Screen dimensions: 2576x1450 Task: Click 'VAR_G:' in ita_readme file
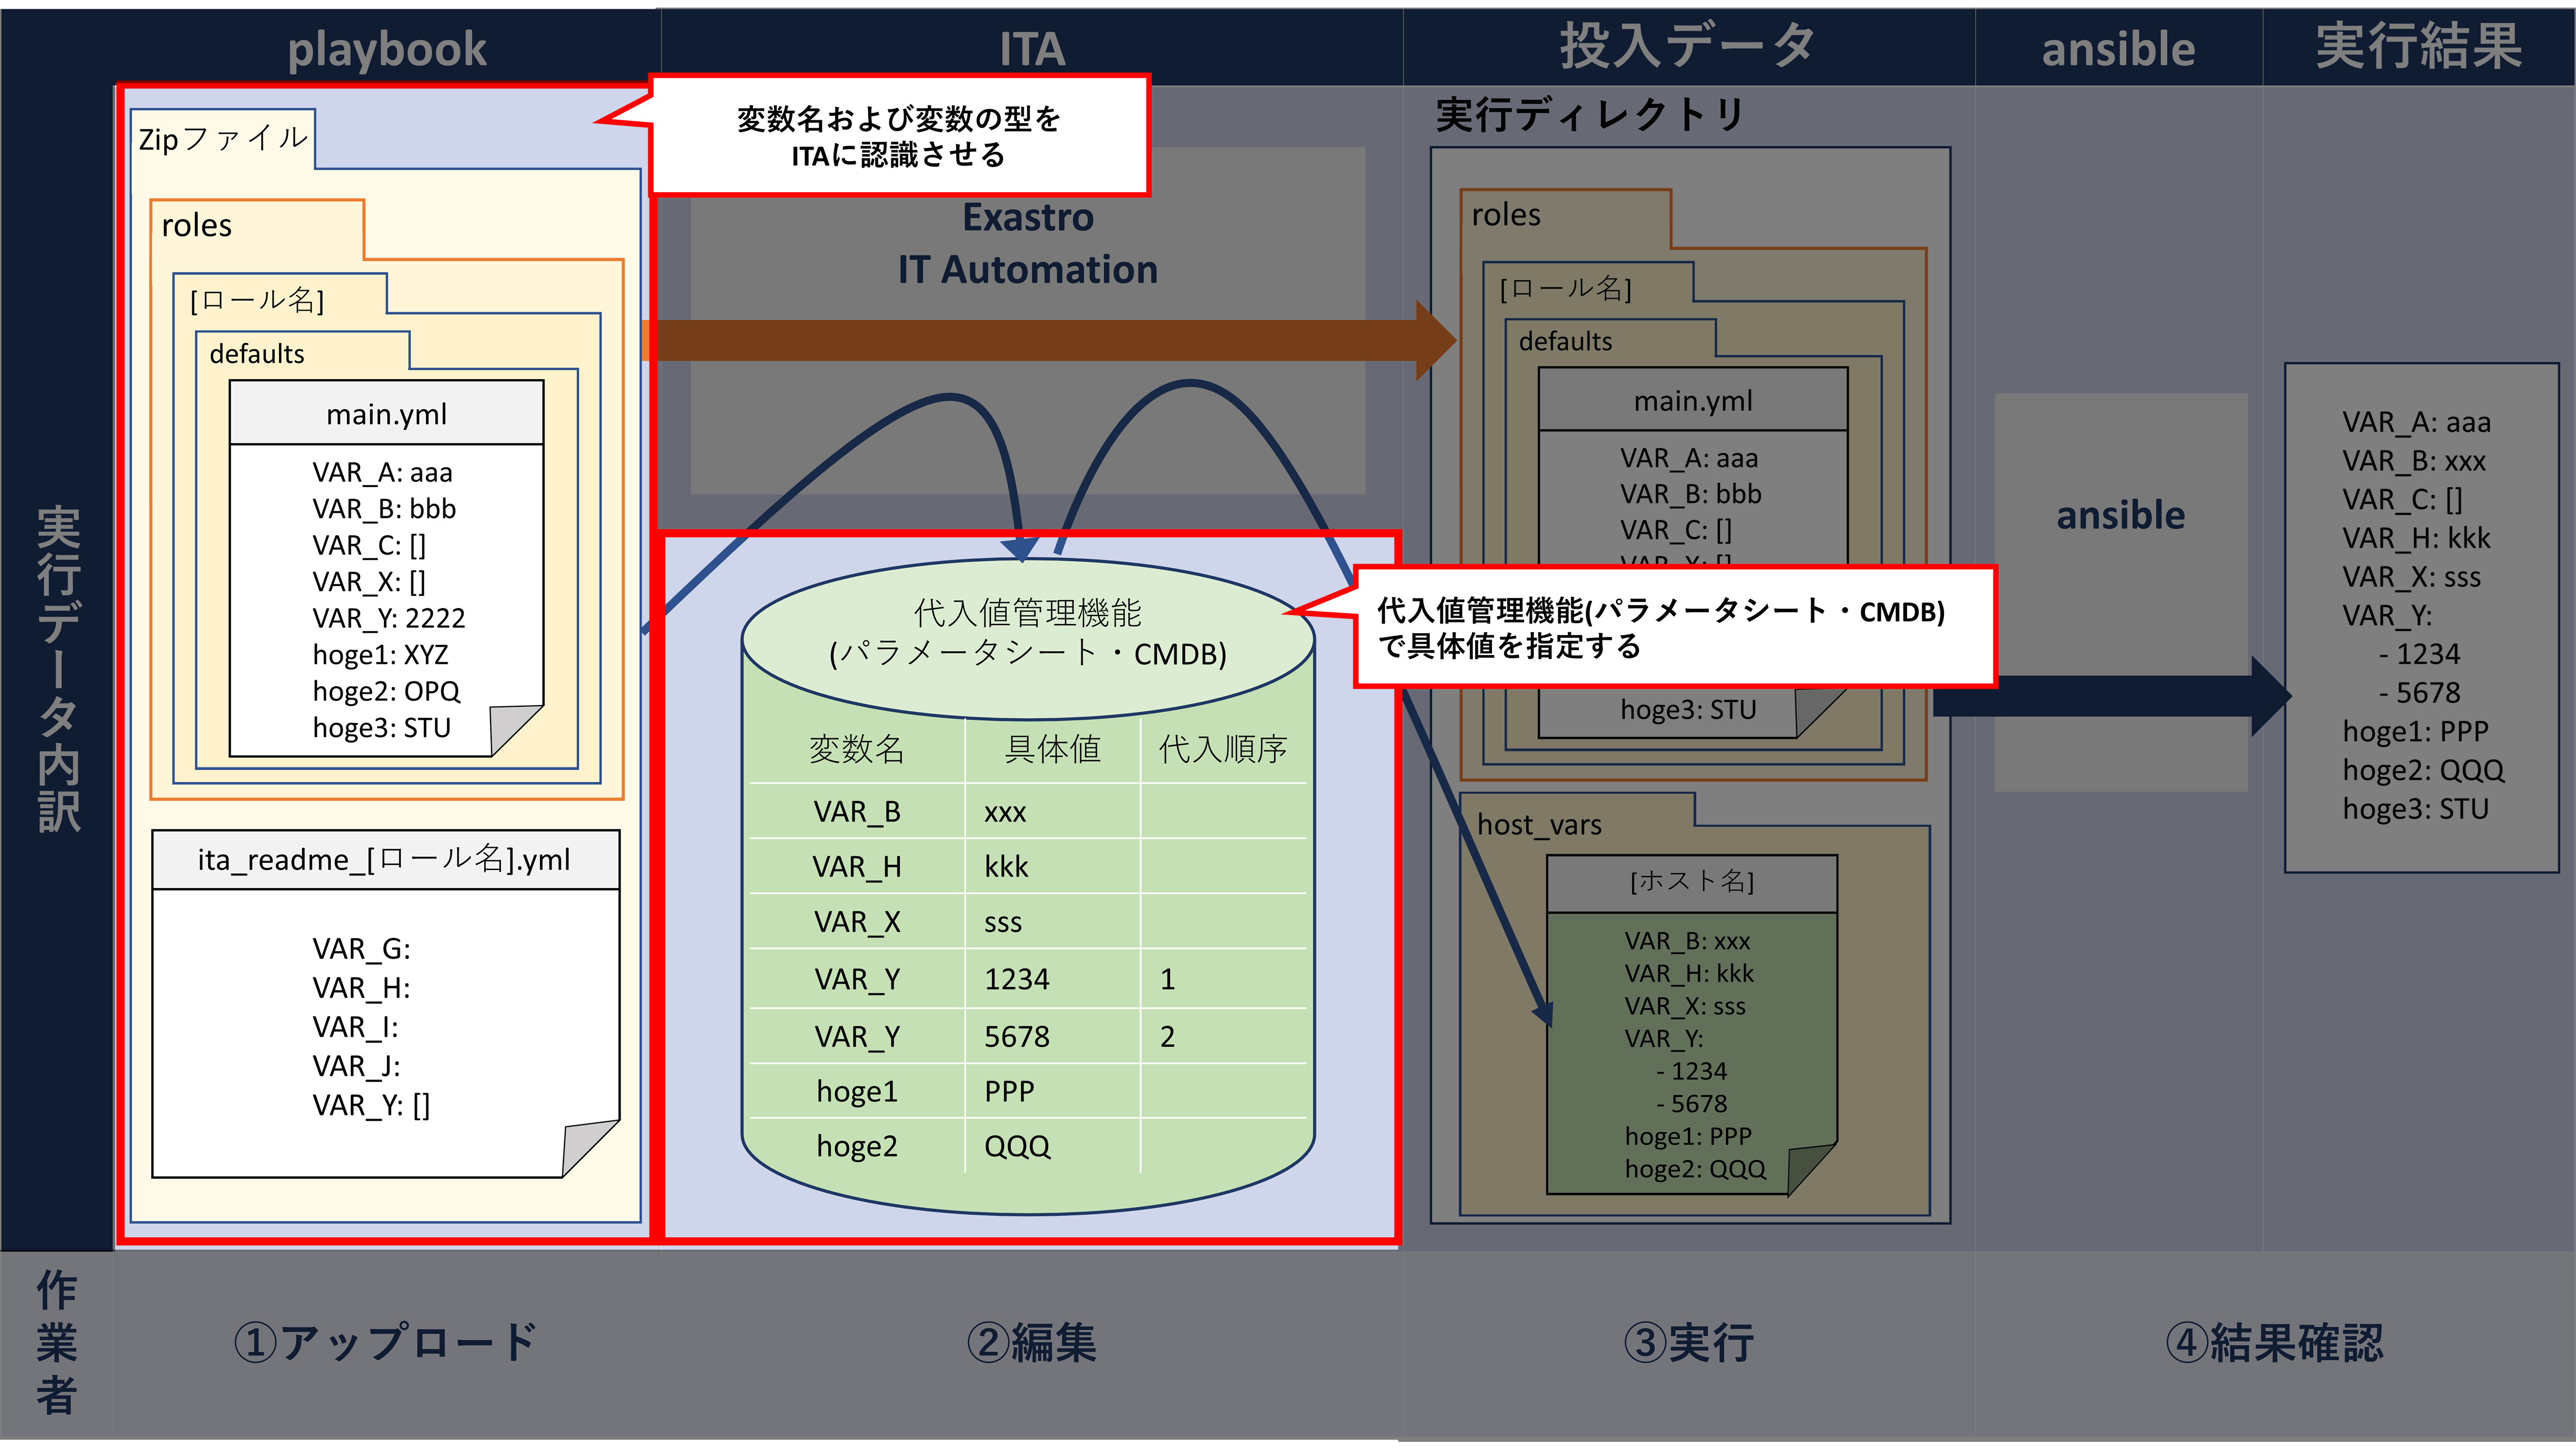pos(361,948)
